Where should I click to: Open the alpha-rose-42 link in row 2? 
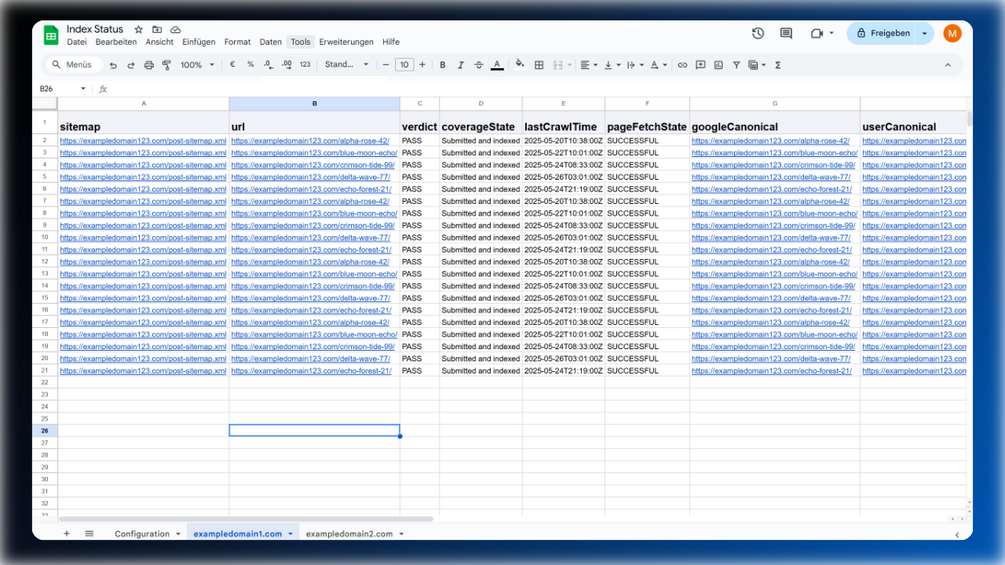(310, 140)
